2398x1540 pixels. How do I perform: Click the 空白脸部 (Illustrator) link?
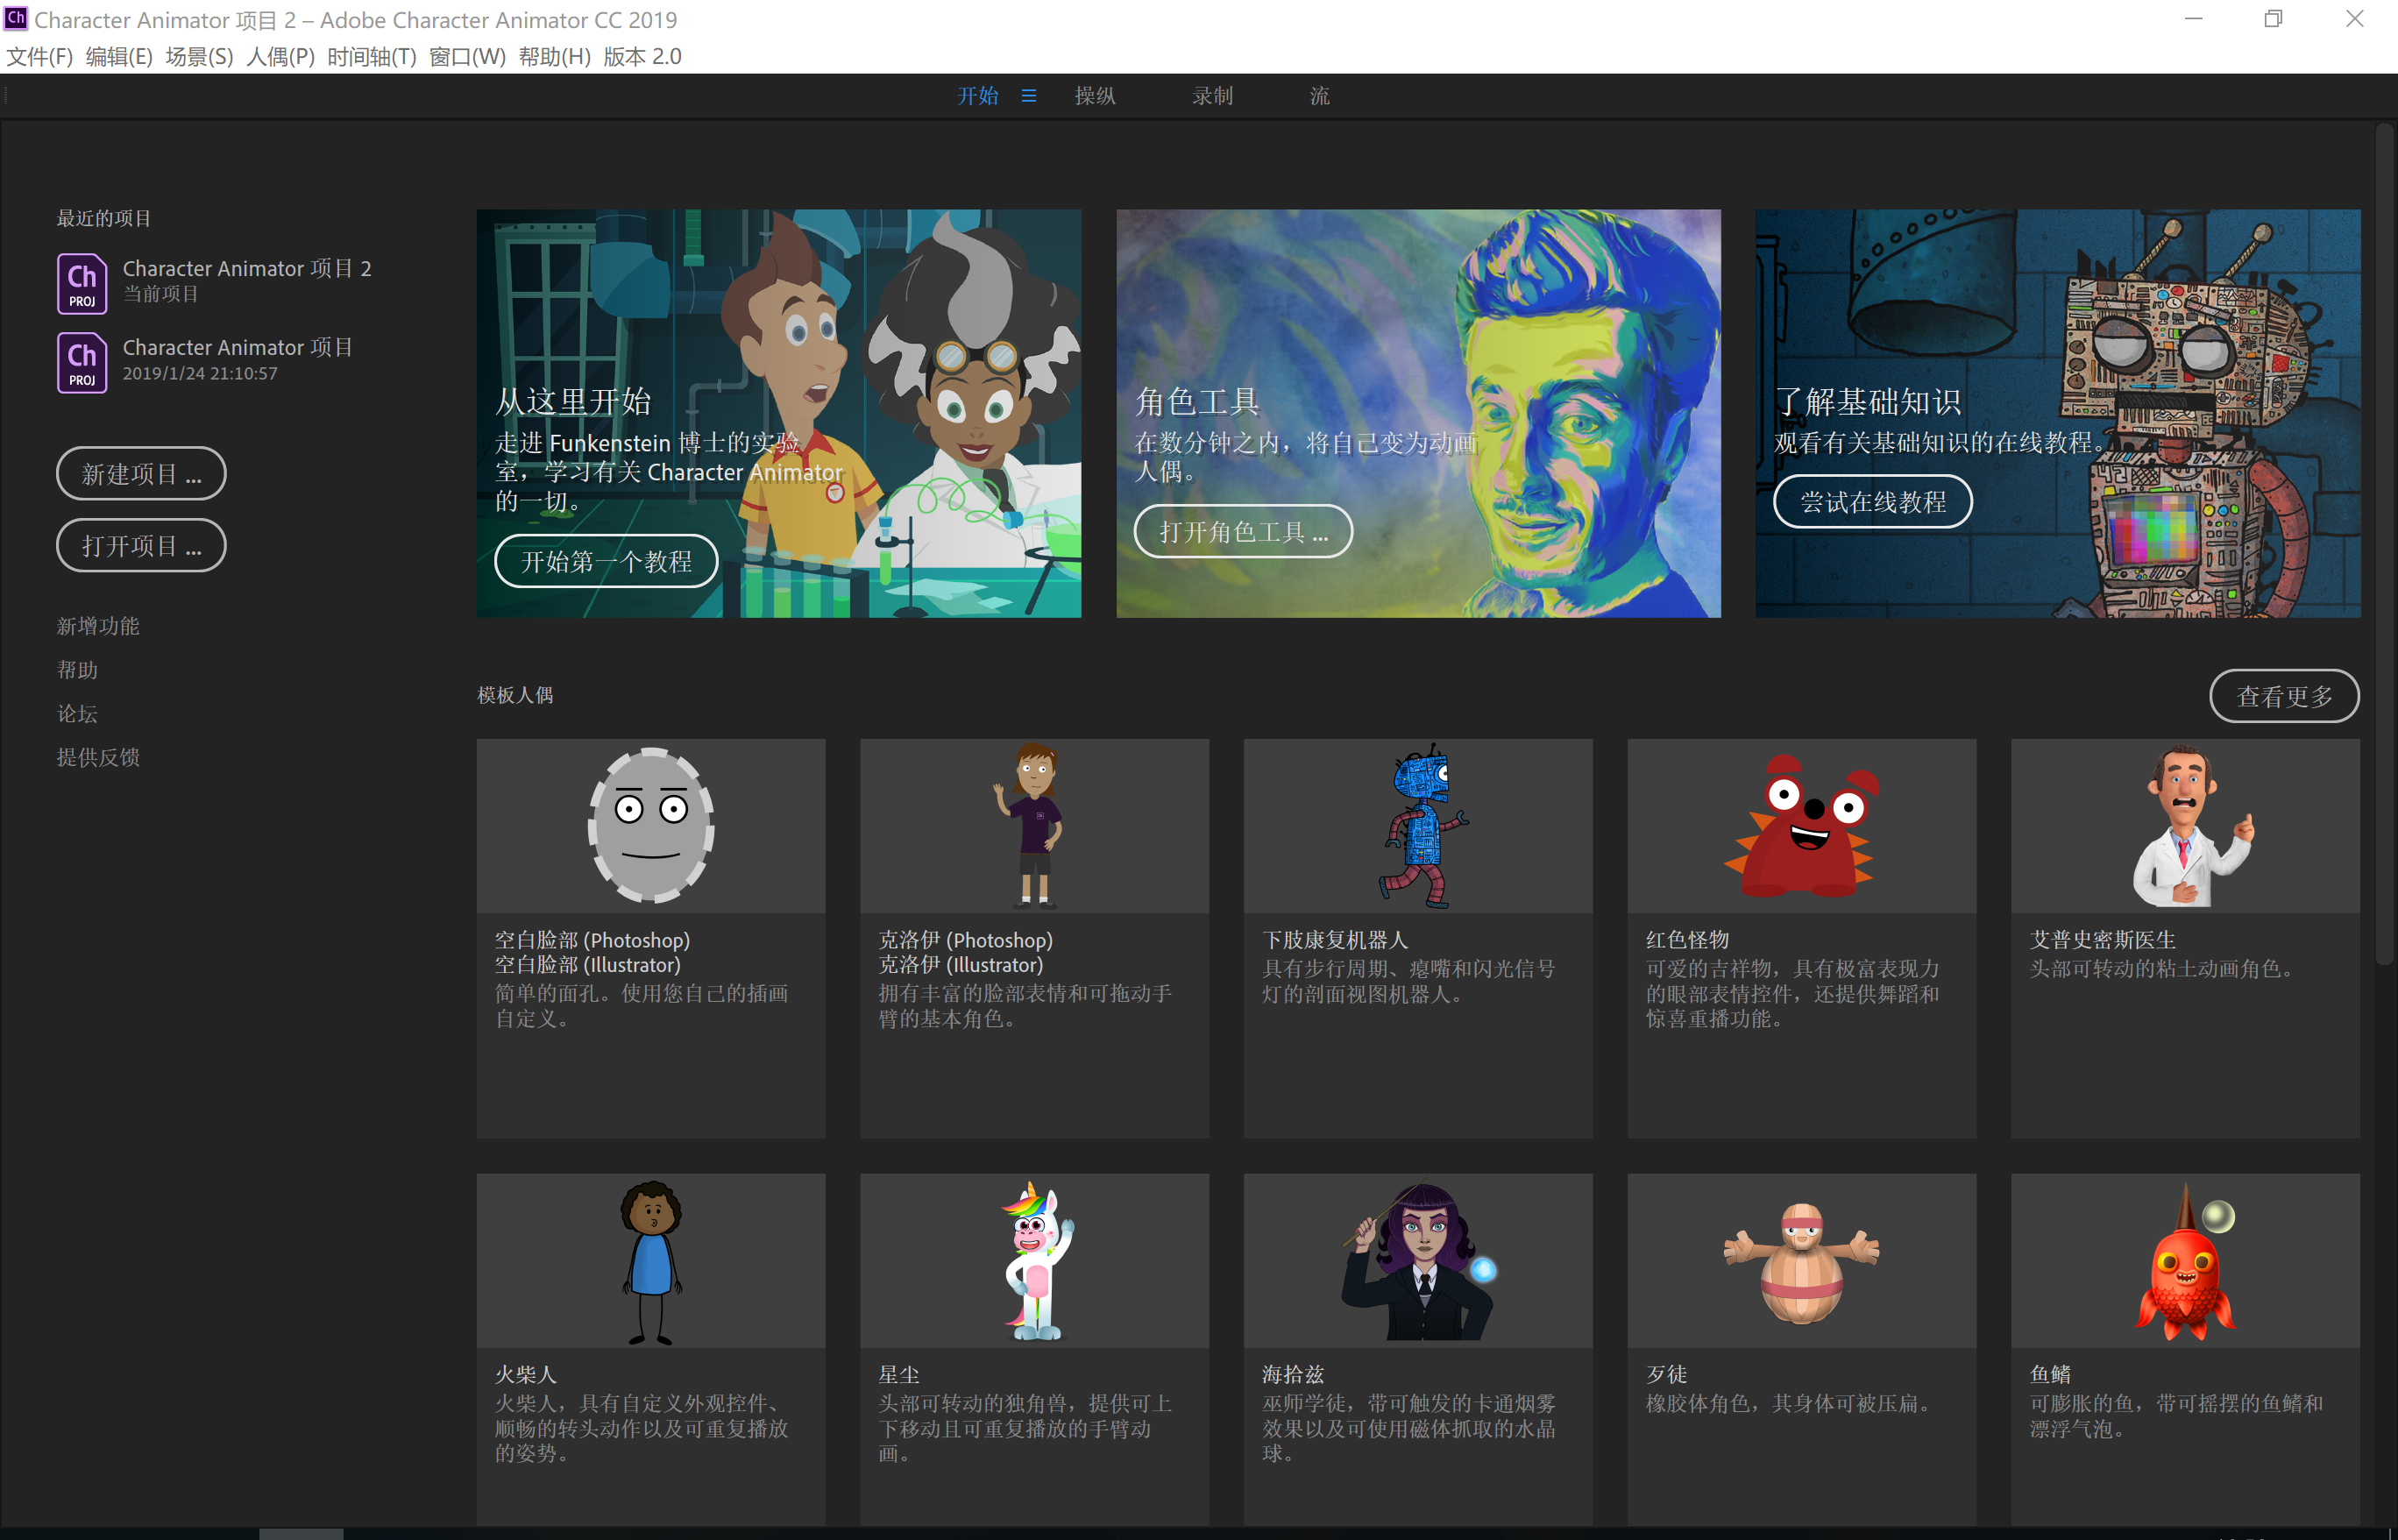pyautogui.click(x=587, y=965)
